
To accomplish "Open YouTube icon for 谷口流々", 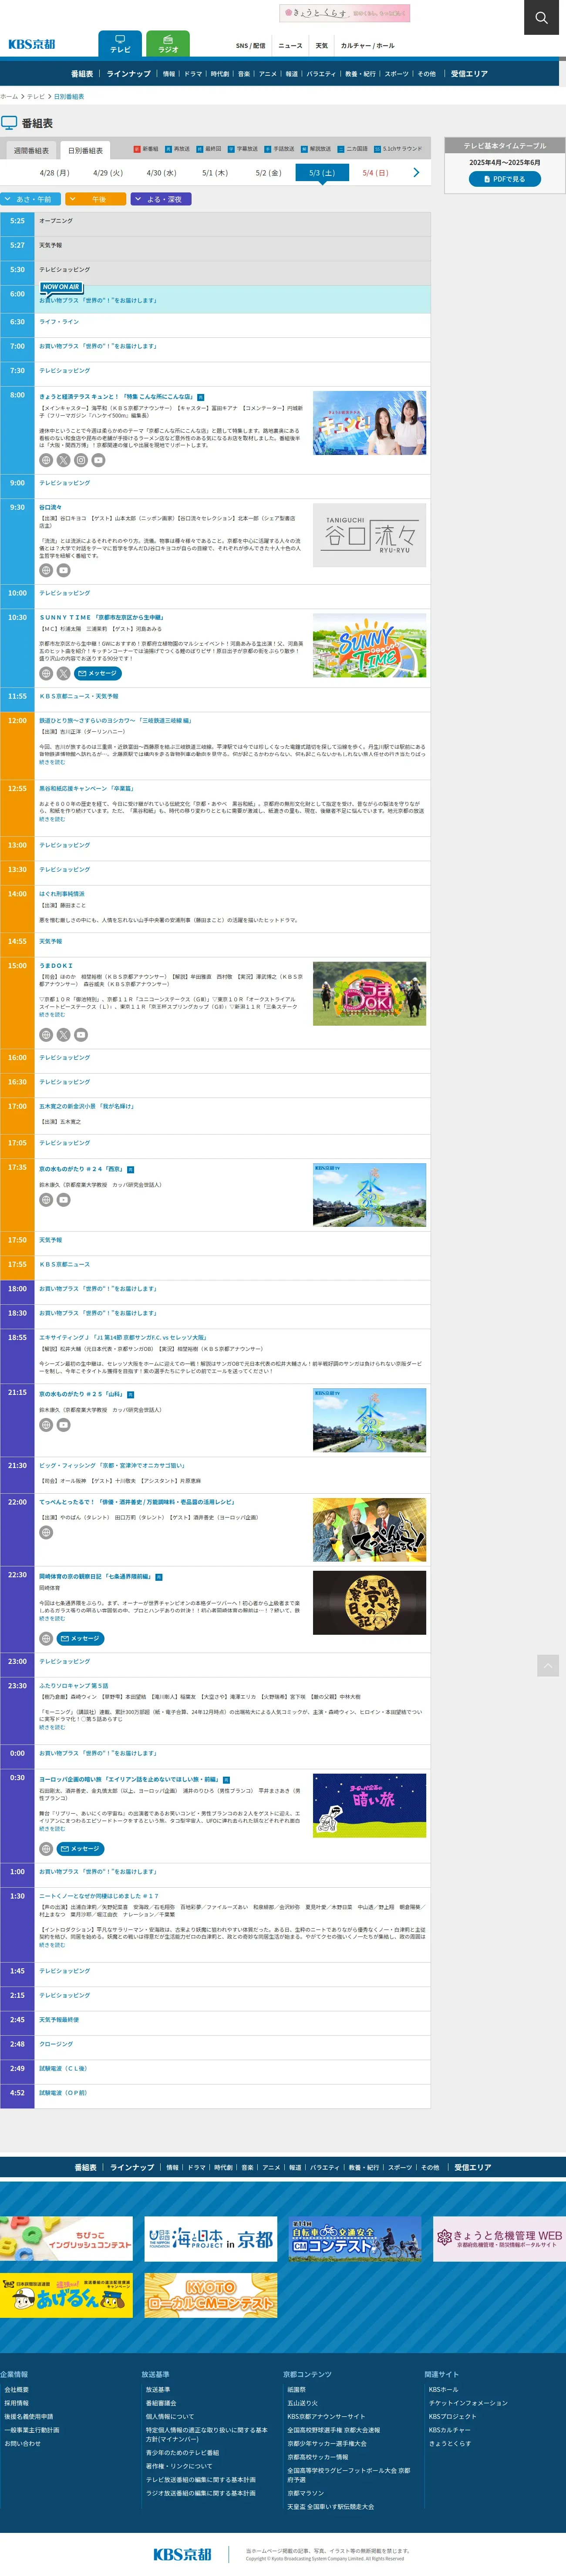I will tap(63, 570).
